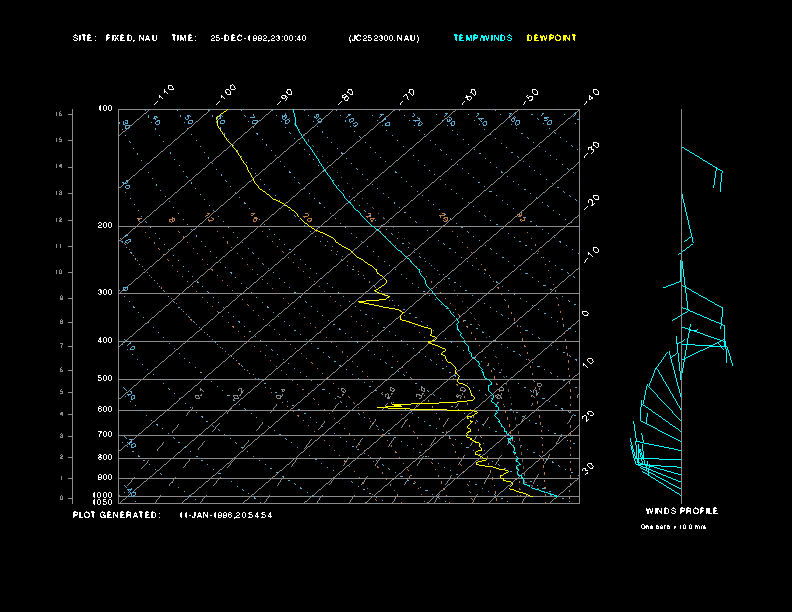Click the 700 pressure level label
Viewport: 792px width, 612px height.
(x=104, y=435)
